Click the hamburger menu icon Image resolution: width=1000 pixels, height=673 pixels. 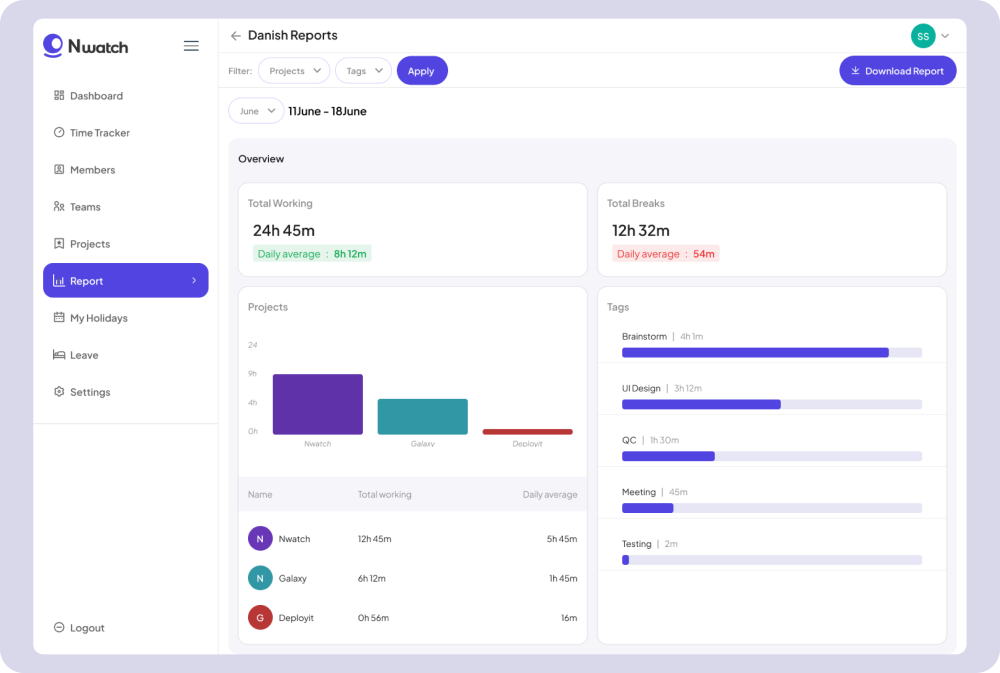[191, 46]
